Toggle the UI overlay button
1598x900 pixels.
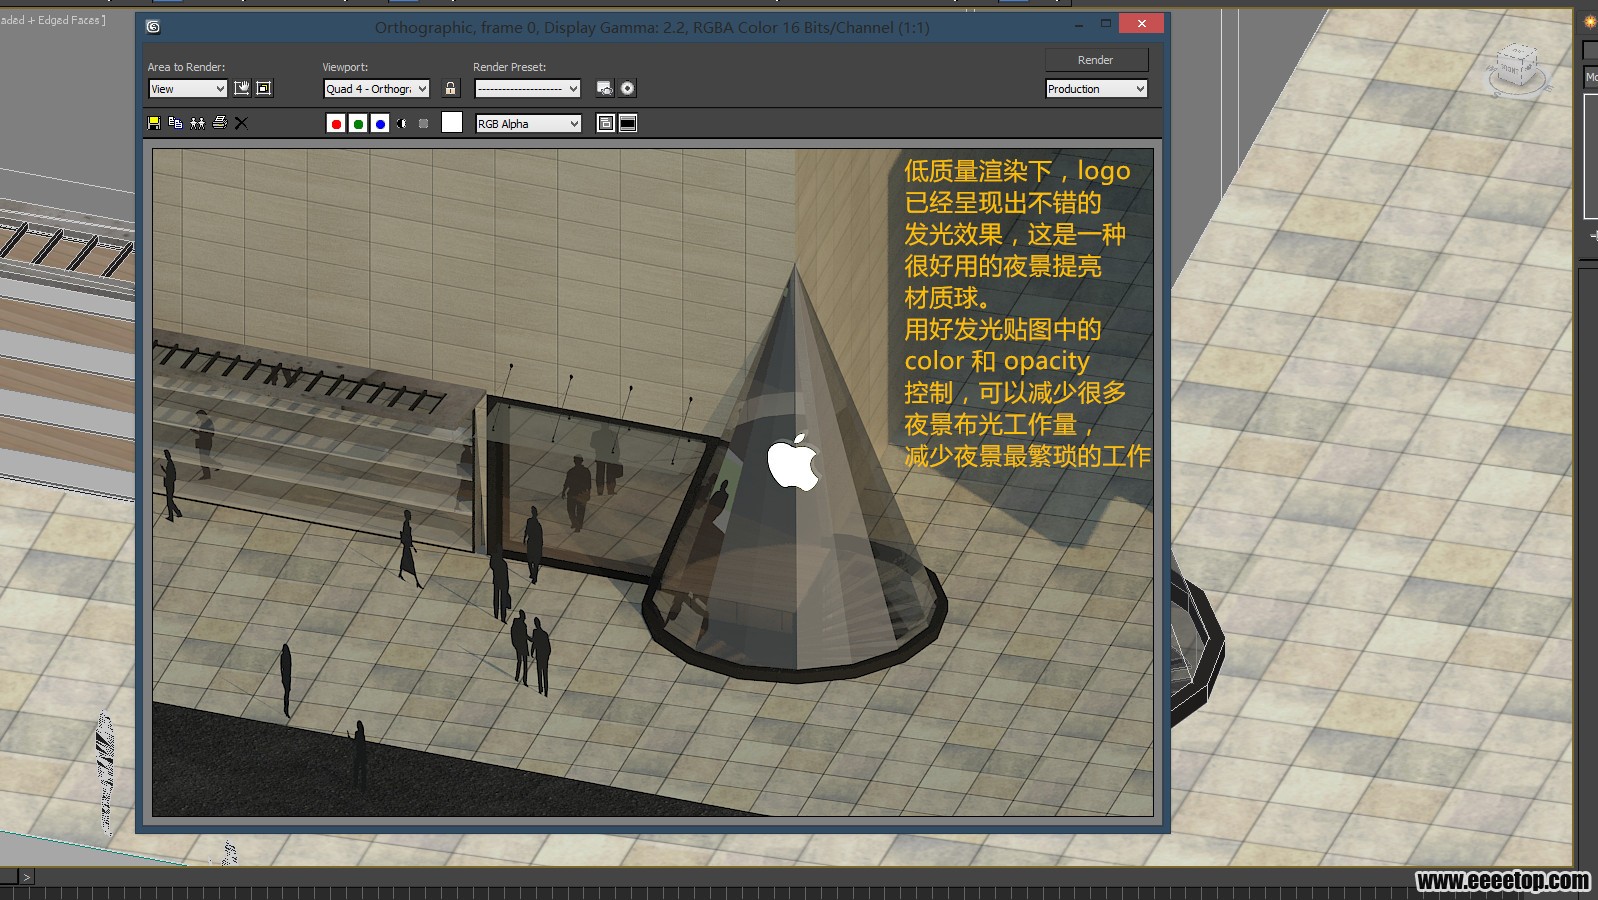(x=606, y=123)
